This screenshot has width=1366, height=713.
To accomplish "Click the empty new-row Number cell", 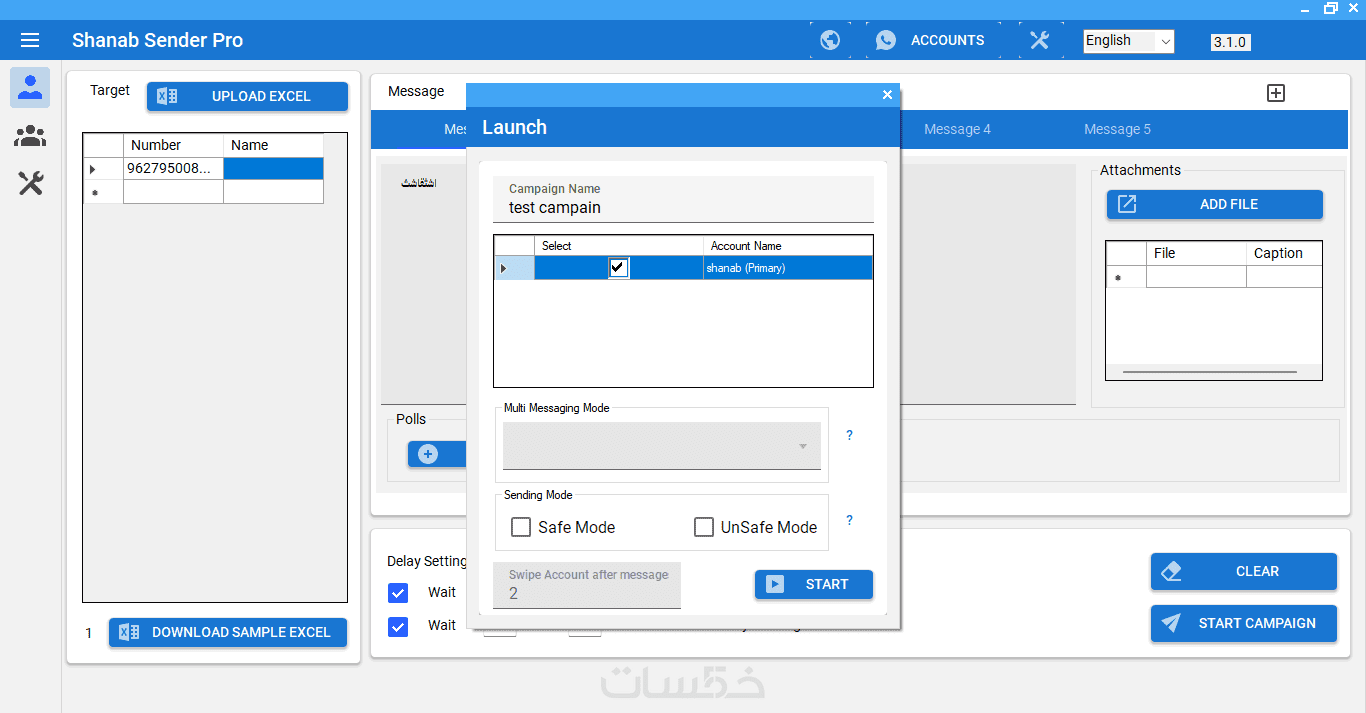I will (173, 192).
